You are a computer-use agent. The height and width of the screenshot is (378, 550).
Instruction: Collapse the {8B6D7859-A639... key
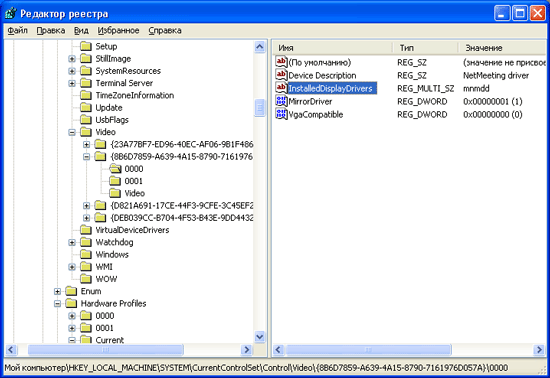pos(87,157)
